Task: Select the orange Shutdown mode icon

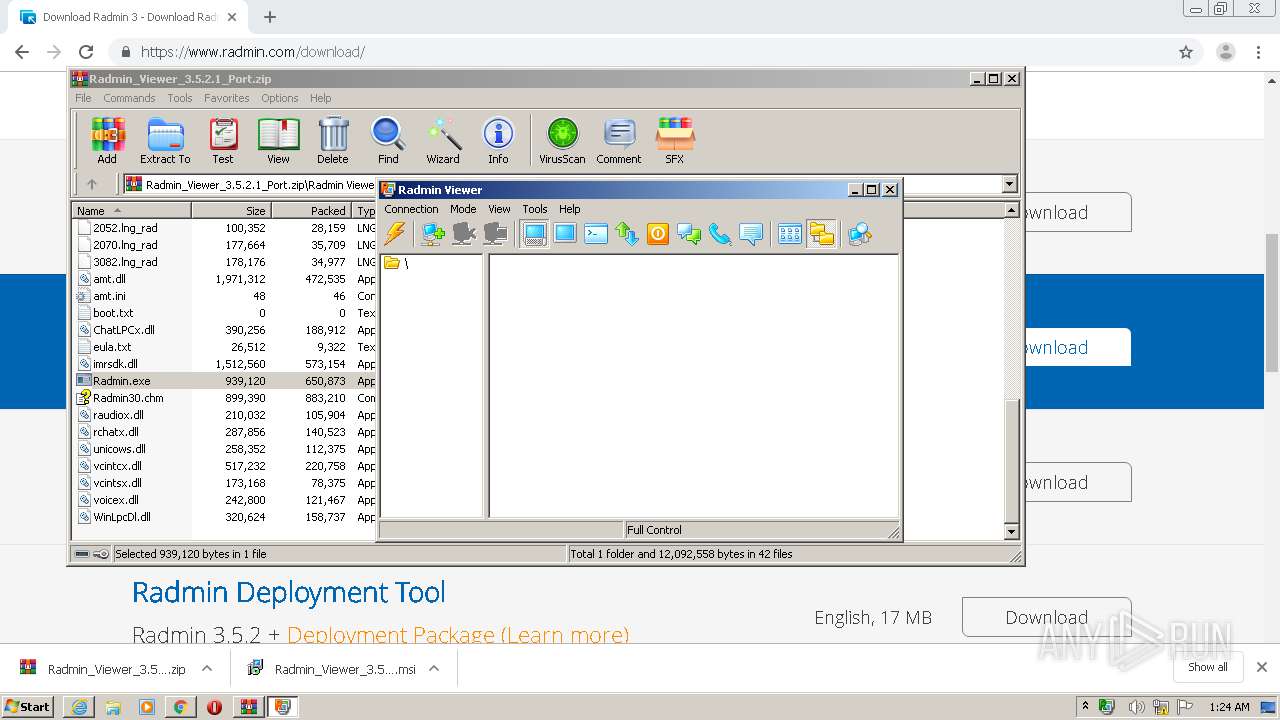Action: [x=658, y=234]
